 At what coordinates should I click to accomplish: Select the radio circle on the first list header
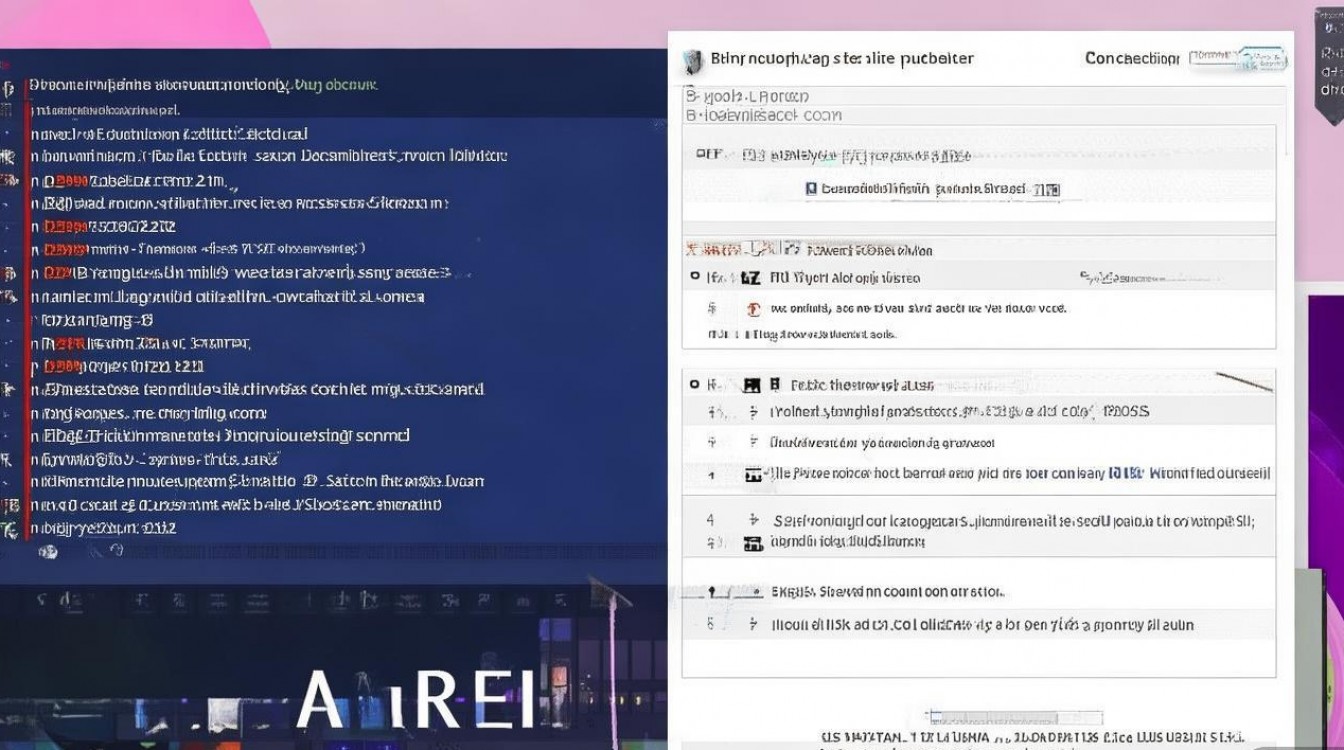tap(695, 277)
